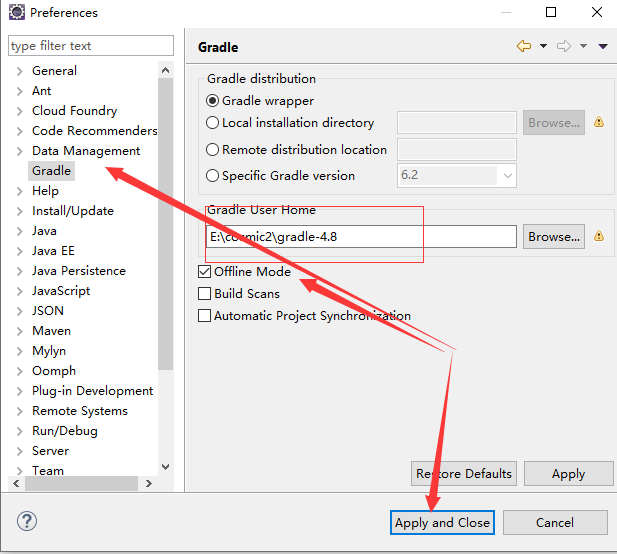617x554 pixels.
Task: Expand the Java preferences node
Action: (x=19, y=231)
